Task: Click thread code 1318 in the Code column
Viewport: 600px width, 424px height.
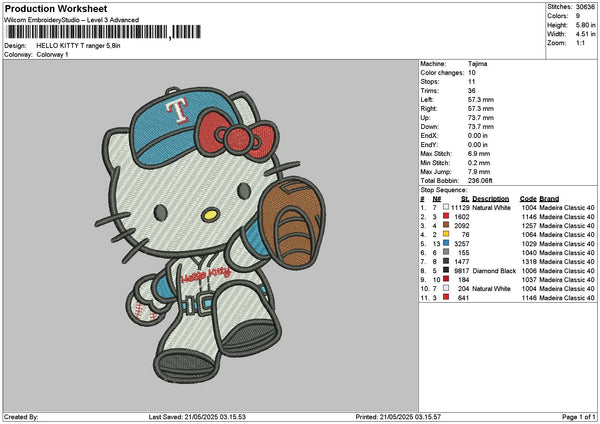Action: pos(529,261)
